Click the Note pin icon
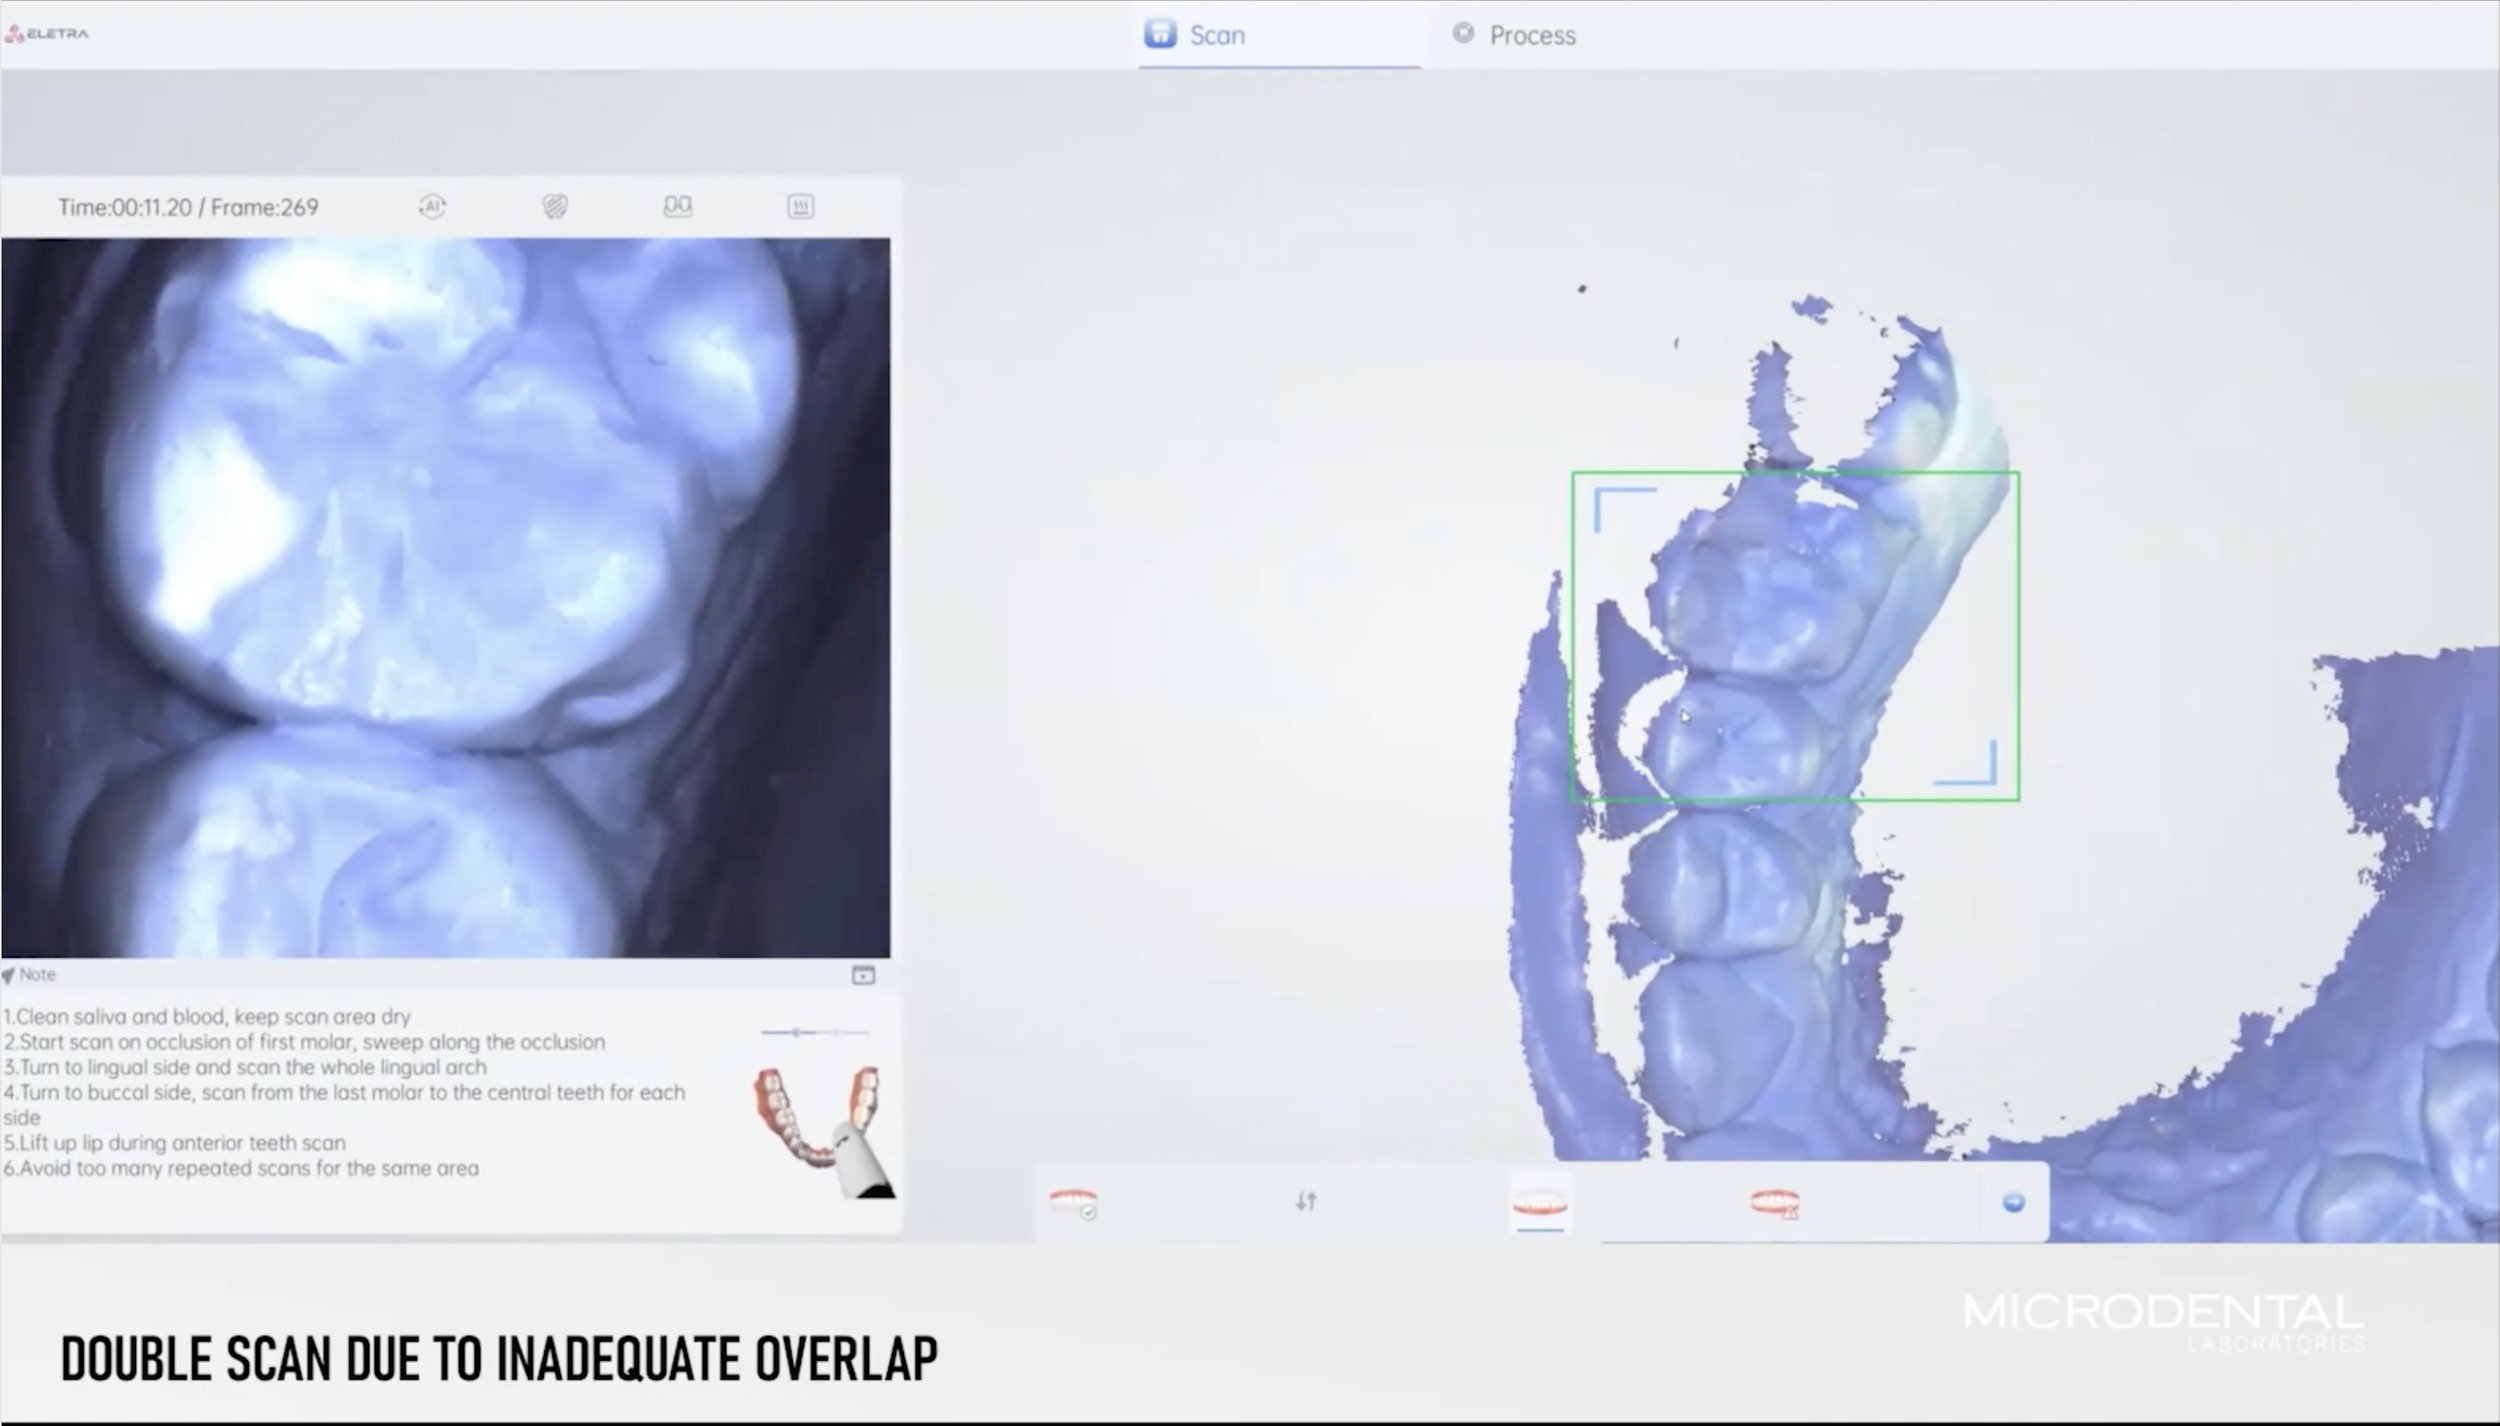Screen dimensions: 2500x1426 pos(9,975)
